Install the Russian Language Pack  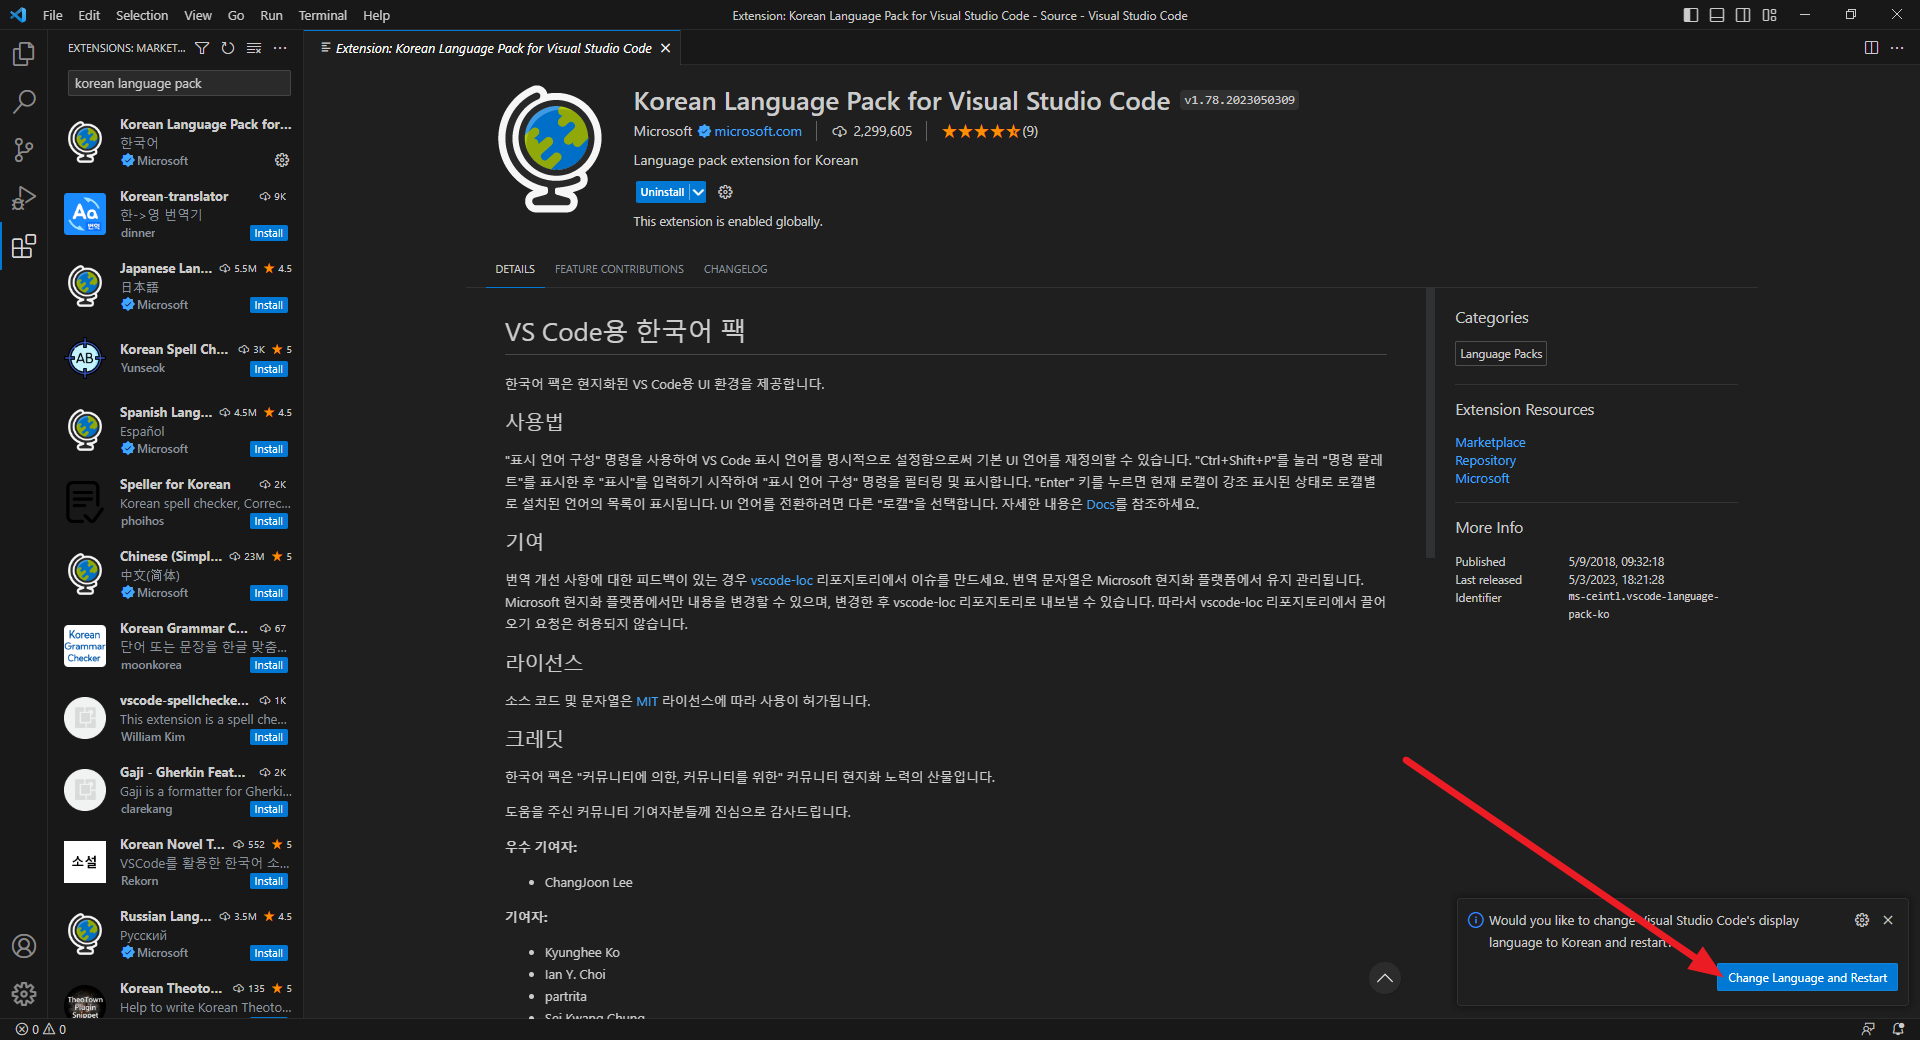coord(269,953)
